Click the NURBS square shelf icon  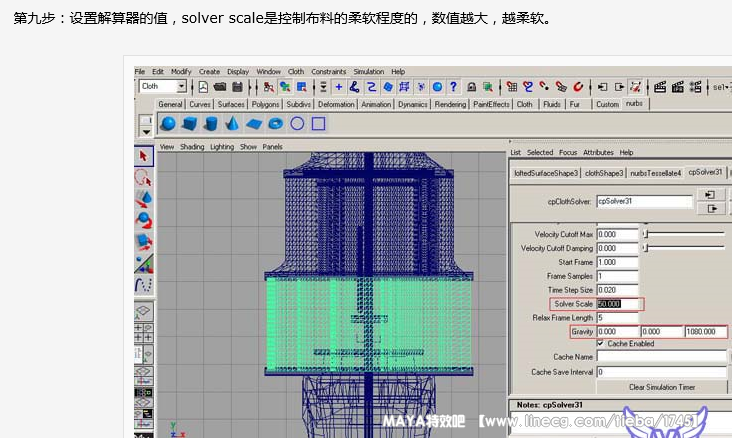318,124
